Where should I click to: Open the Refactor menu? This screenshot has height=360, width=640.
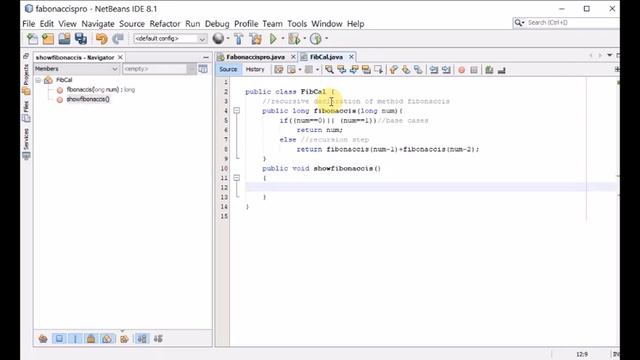point(165,24)
